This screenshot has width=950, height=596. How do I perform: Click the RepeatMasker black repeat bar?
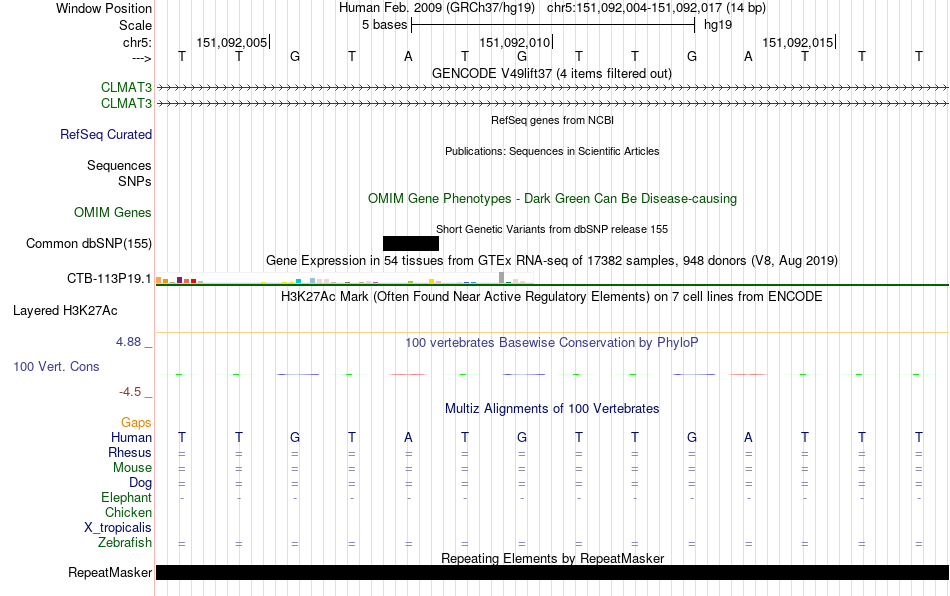tap(552, 572)
